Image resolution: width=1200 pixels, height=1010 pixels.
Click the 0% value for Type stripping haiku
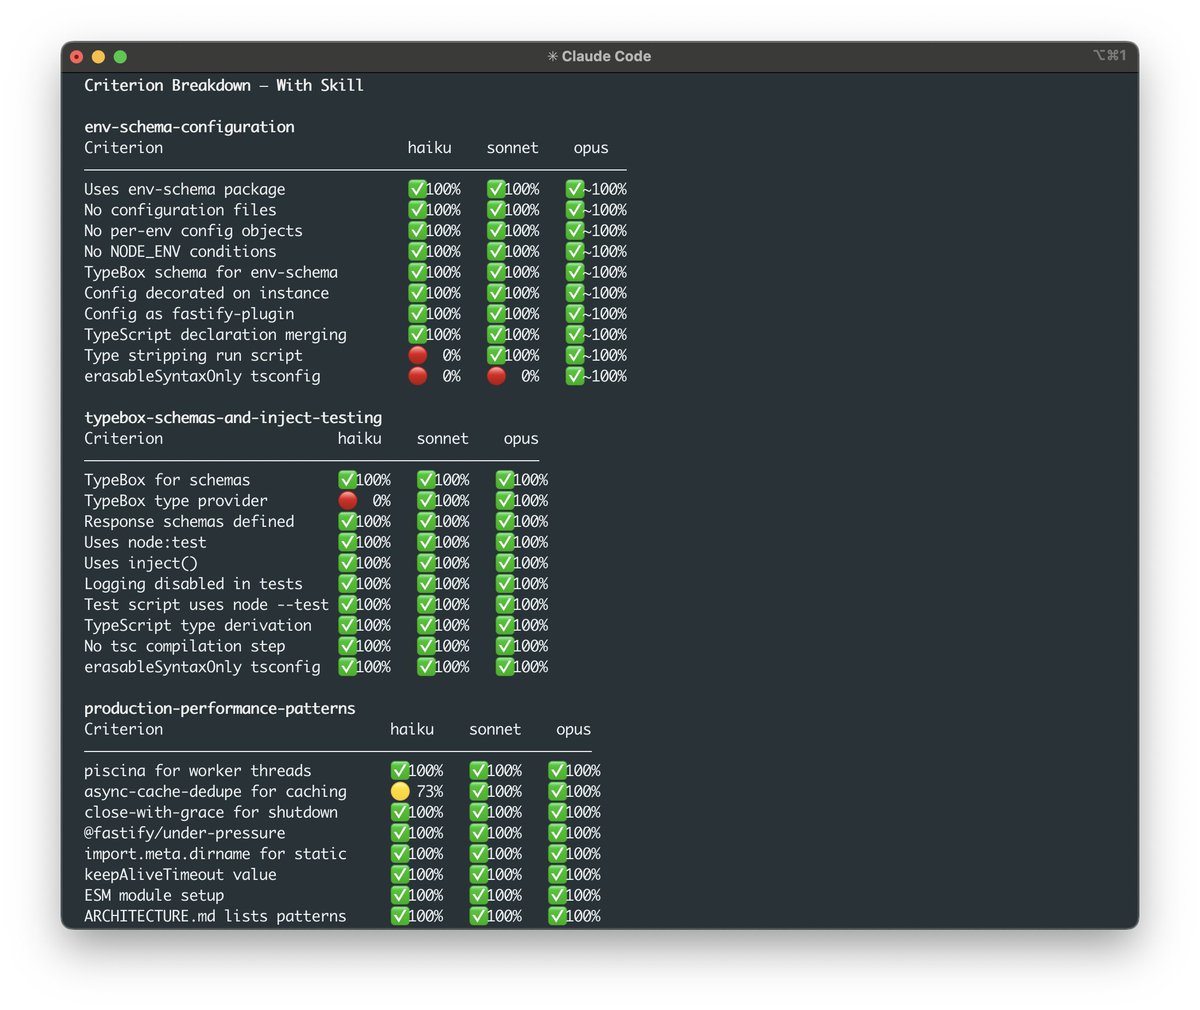pos(452,356)
